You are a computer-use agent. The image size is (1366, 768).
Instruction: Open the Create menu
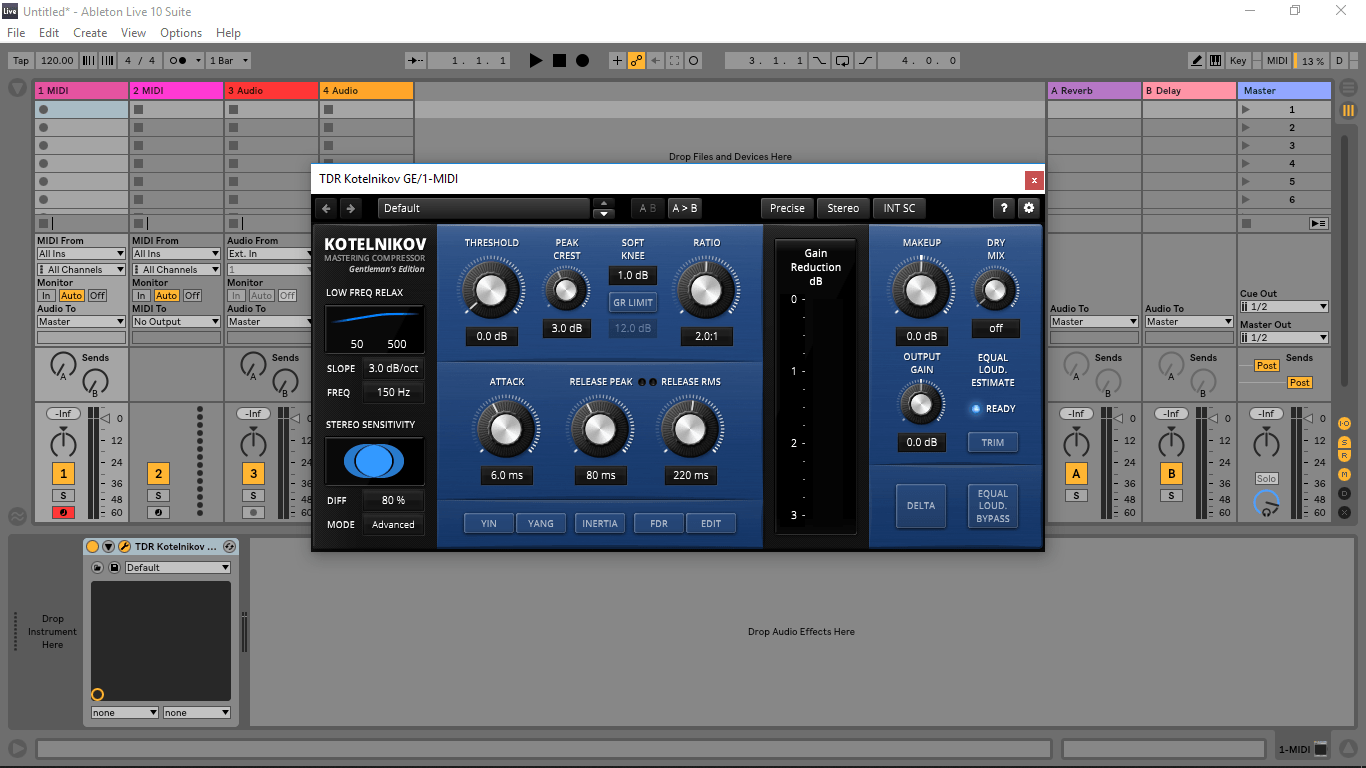[90, 33]
